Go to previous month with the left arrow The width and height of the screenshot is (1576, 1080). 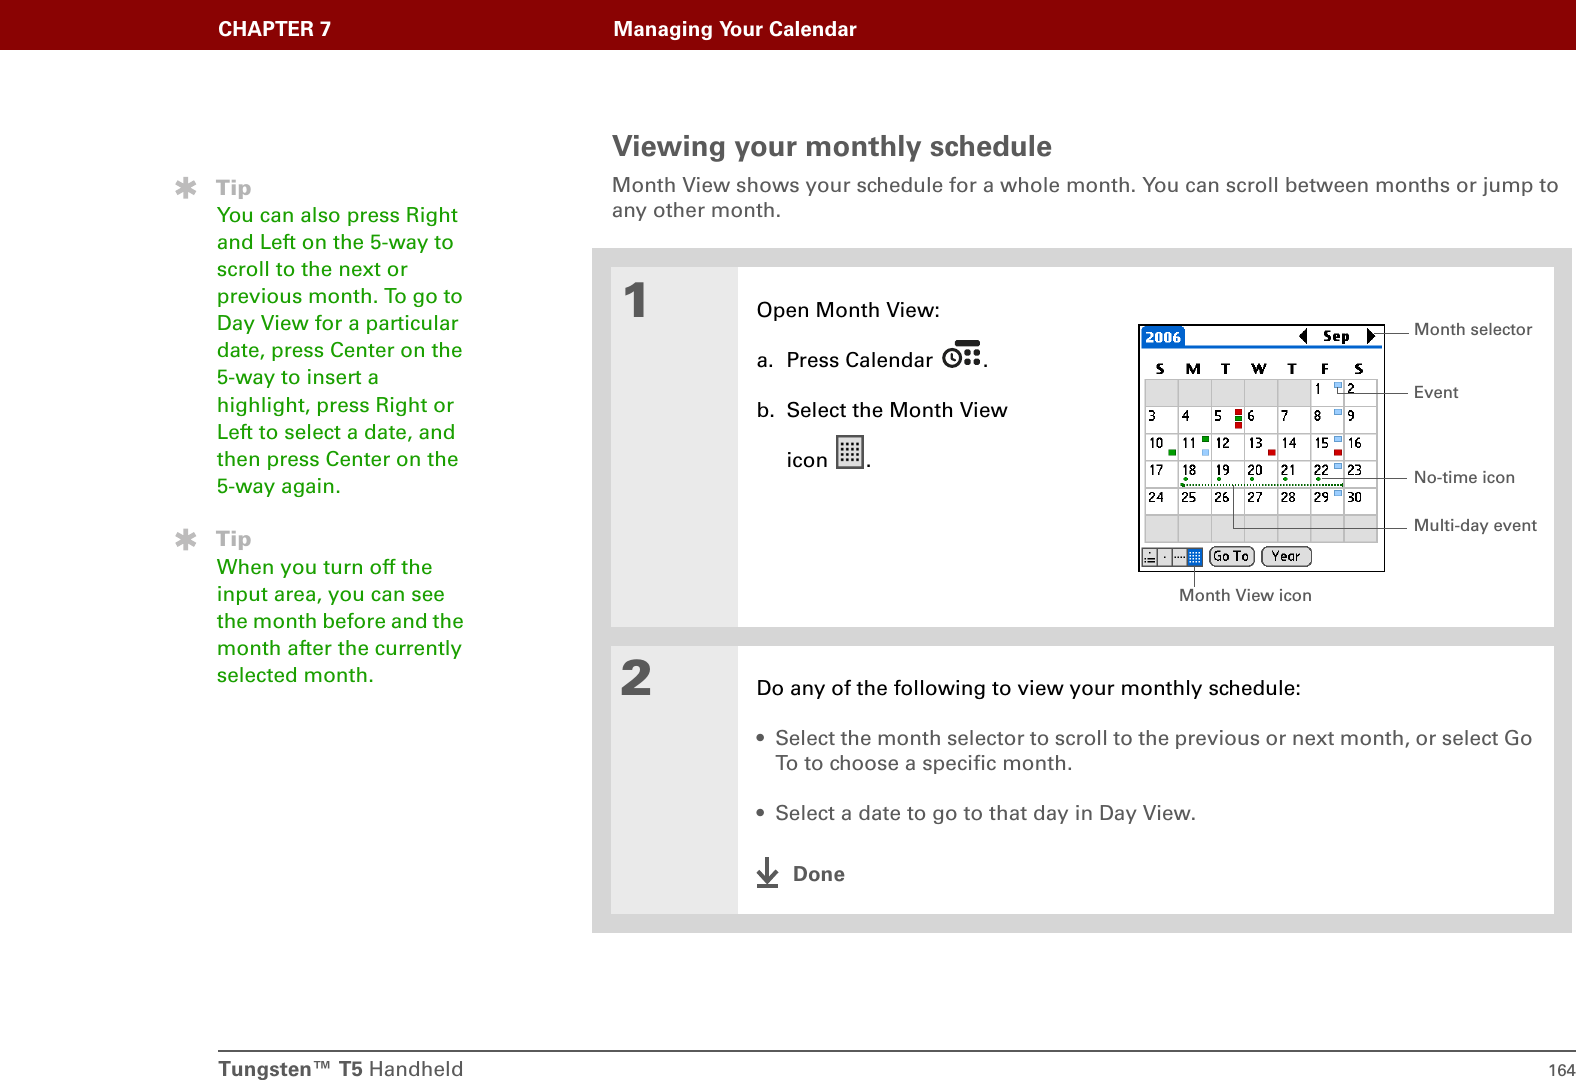(1303, 336)
